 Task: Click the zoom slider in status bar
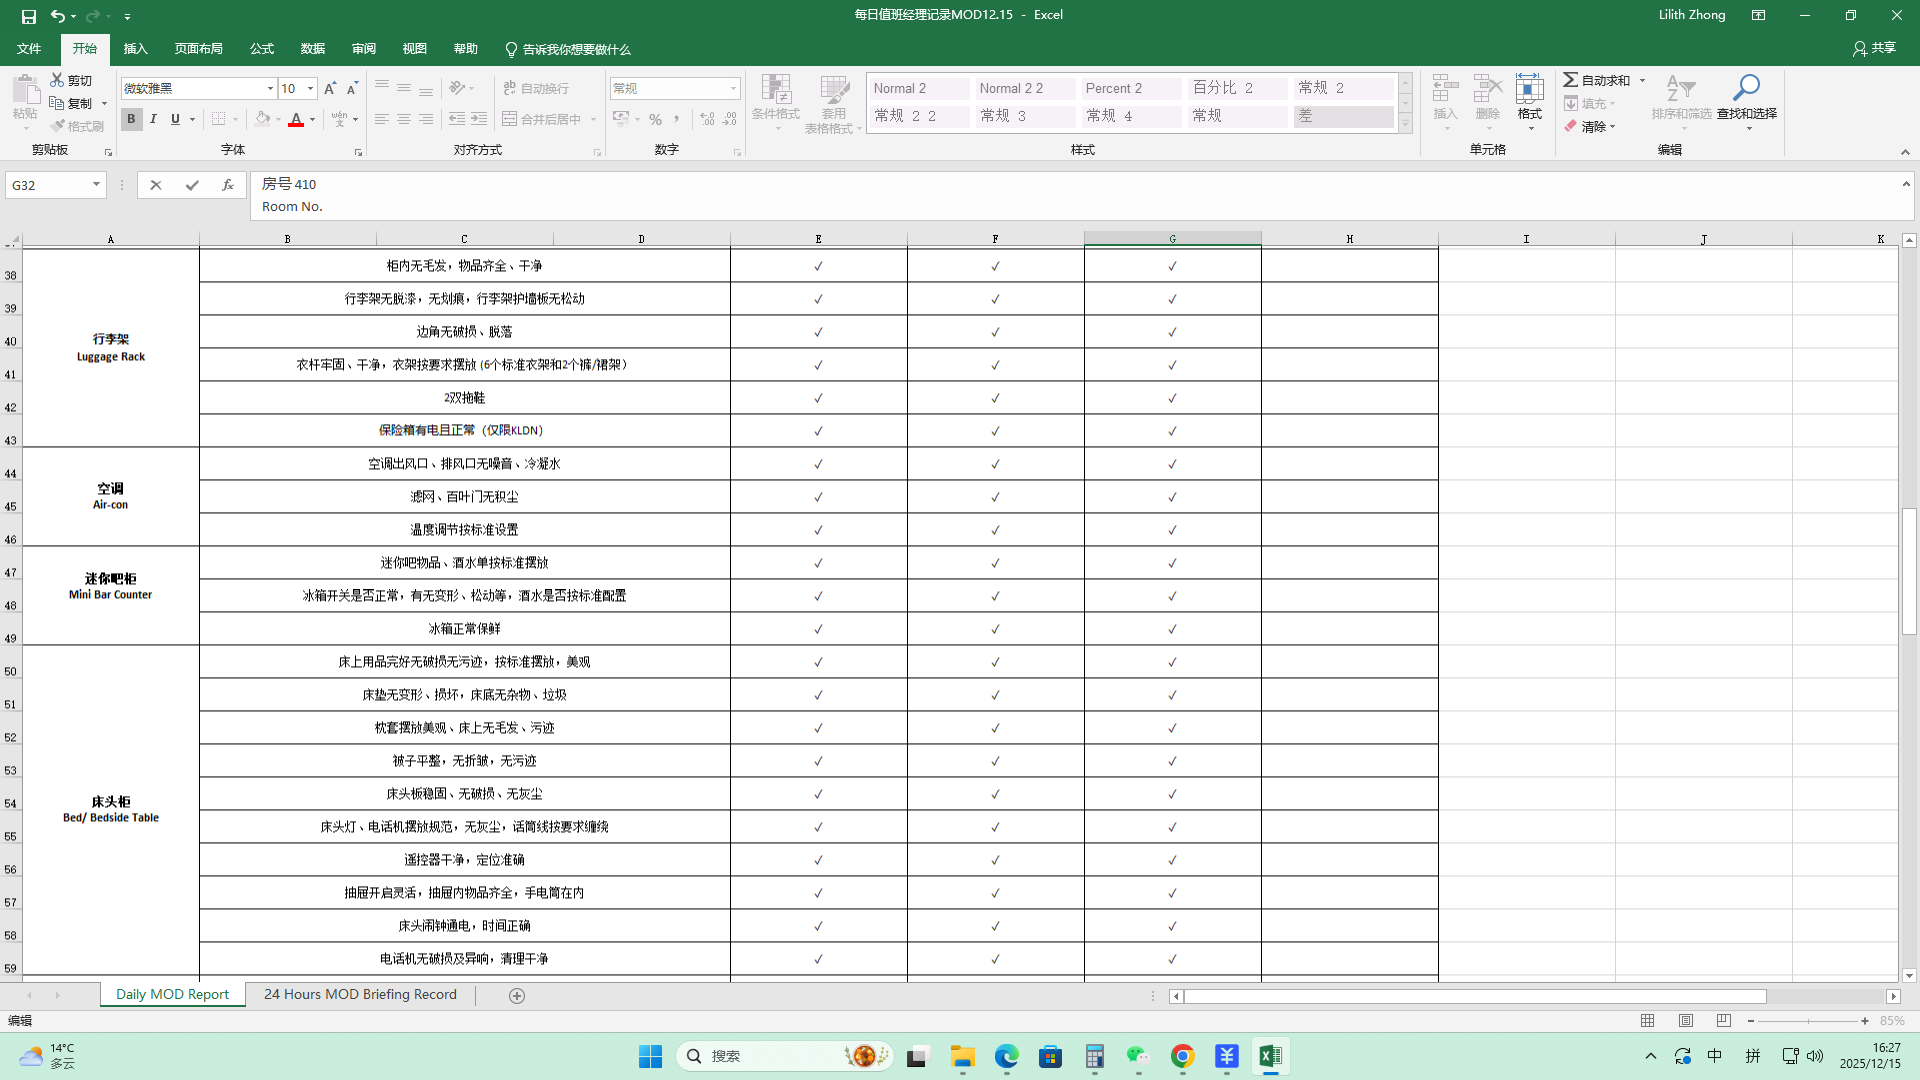click(1808, 1021)
